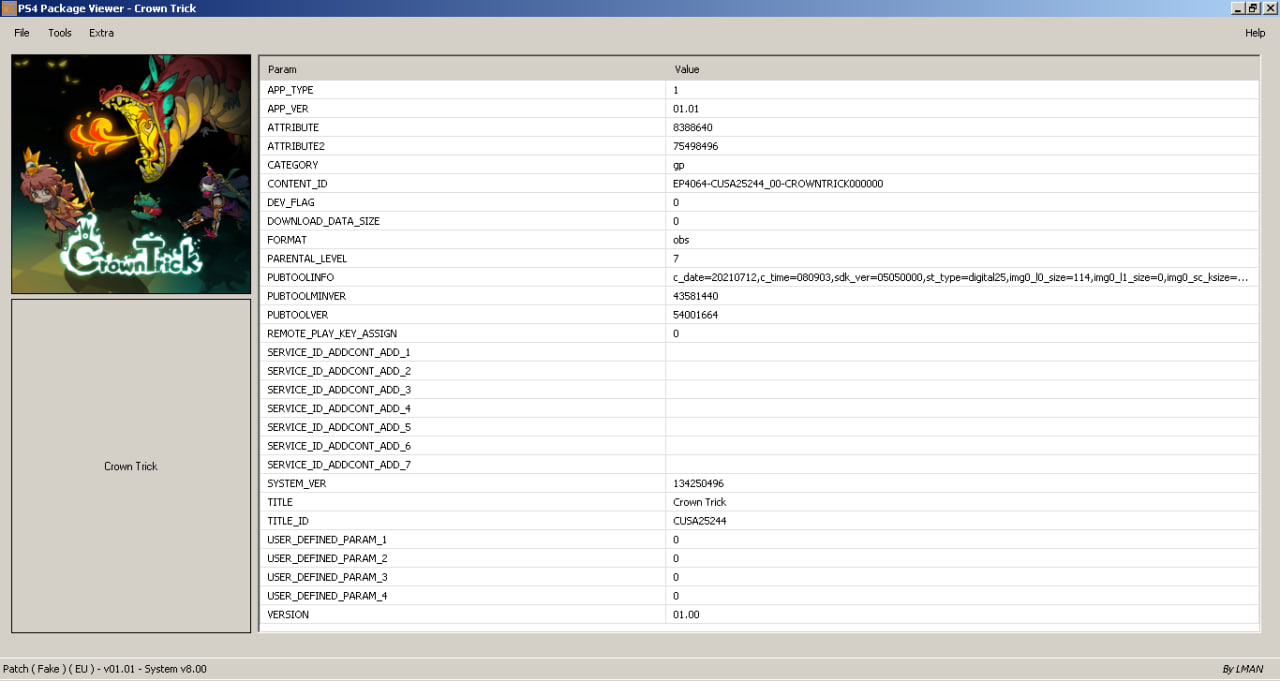Click the Patch (Fake) (EU) status bar text
The image size is (1280, 681).
click(105, 669)
